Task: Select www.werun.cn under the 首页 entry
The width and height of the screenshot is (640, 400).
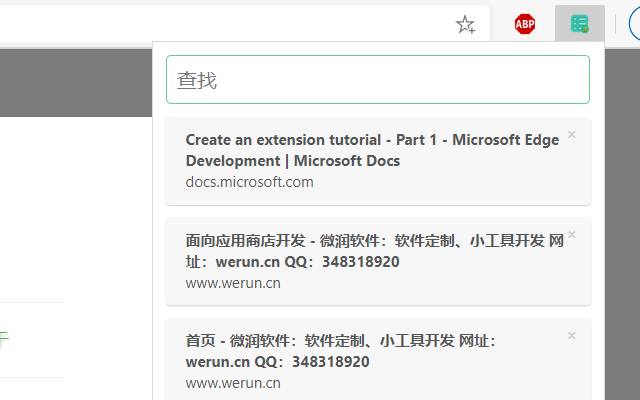Action: point(233,383)
